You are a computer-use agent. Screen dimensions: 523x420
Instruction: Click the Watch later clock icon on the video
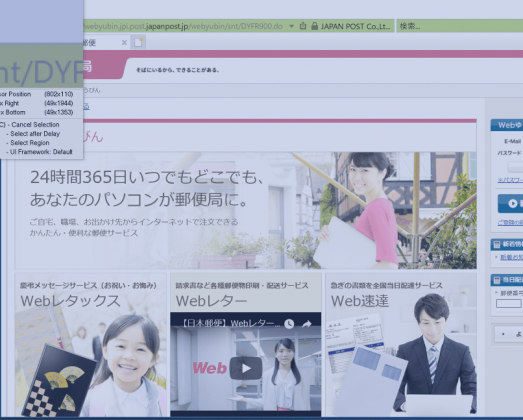click(289, 323)
